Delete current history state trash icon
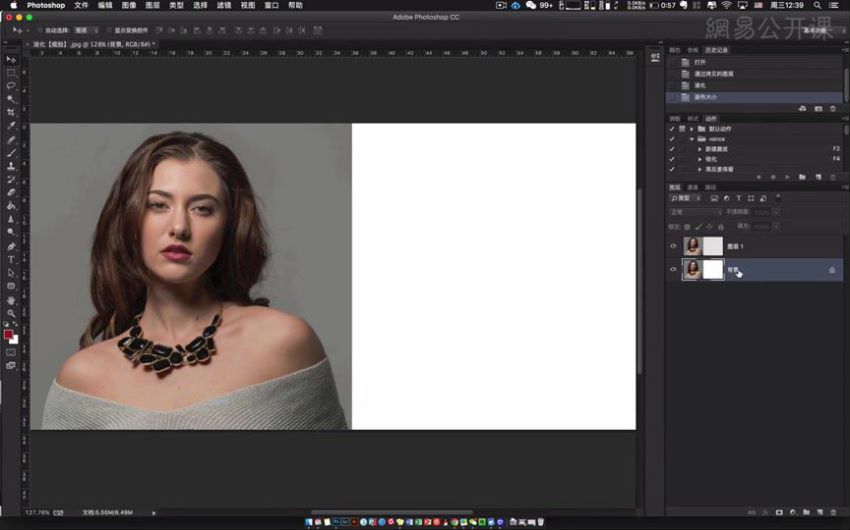Viewport: 850px width, 530px height. click(x=833, y=108)
